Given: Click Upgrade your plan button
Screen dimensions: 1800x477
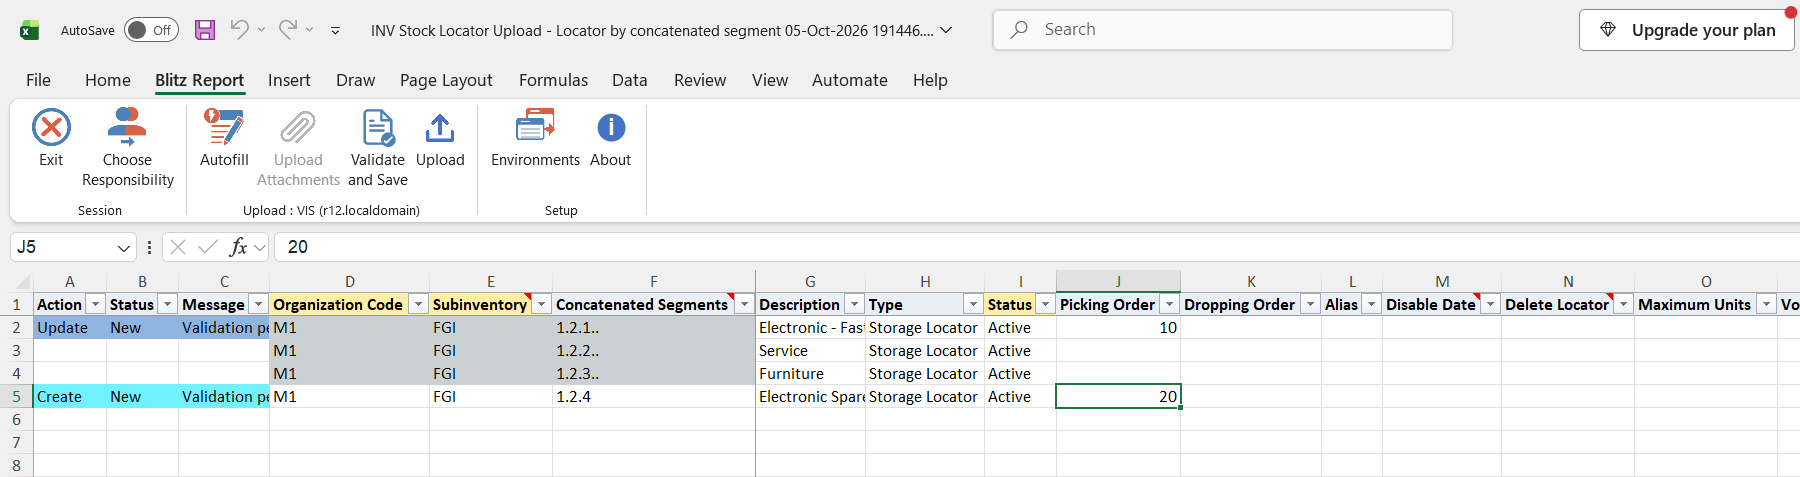Looking at the screenshot, I should (x=1687, y=30).
